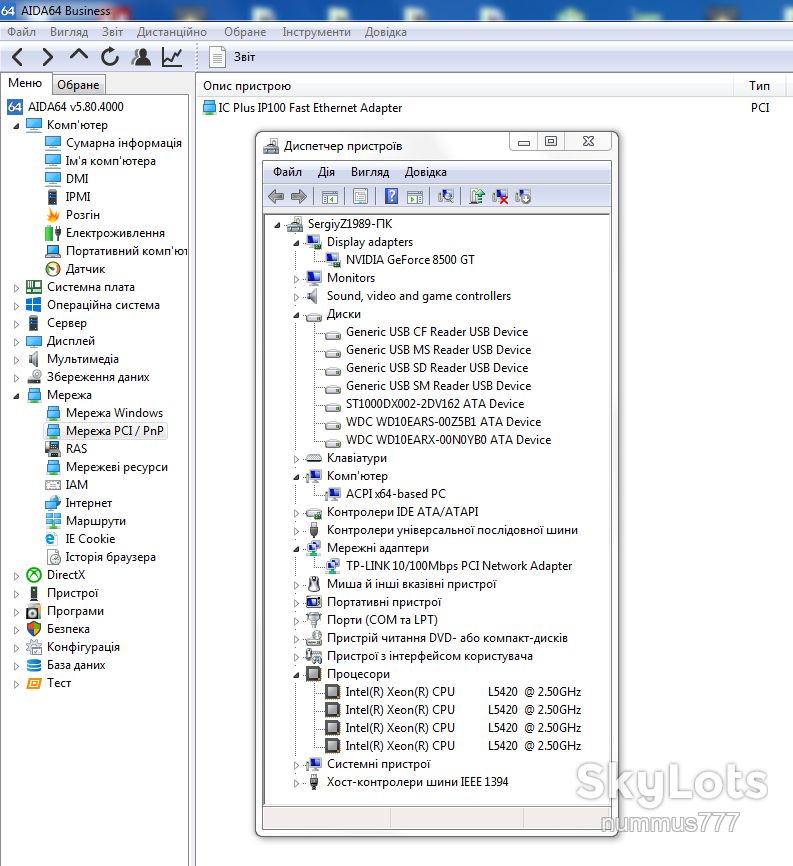Open AIDA64 Файл menu
This screenshot has width=793, height=866.
coord(21,32)
